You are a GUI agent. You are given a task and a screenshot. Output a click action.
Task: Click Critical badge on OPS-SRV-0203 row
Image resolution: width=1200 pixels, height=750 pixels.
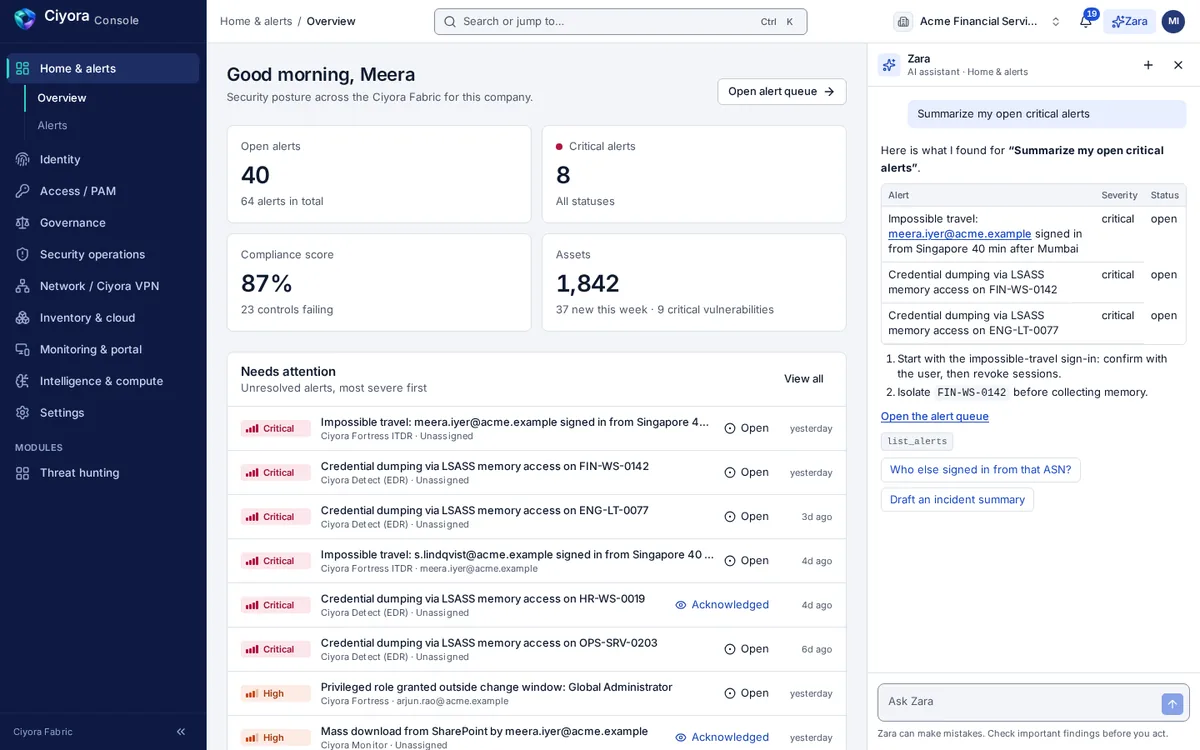tap(276, 649)
